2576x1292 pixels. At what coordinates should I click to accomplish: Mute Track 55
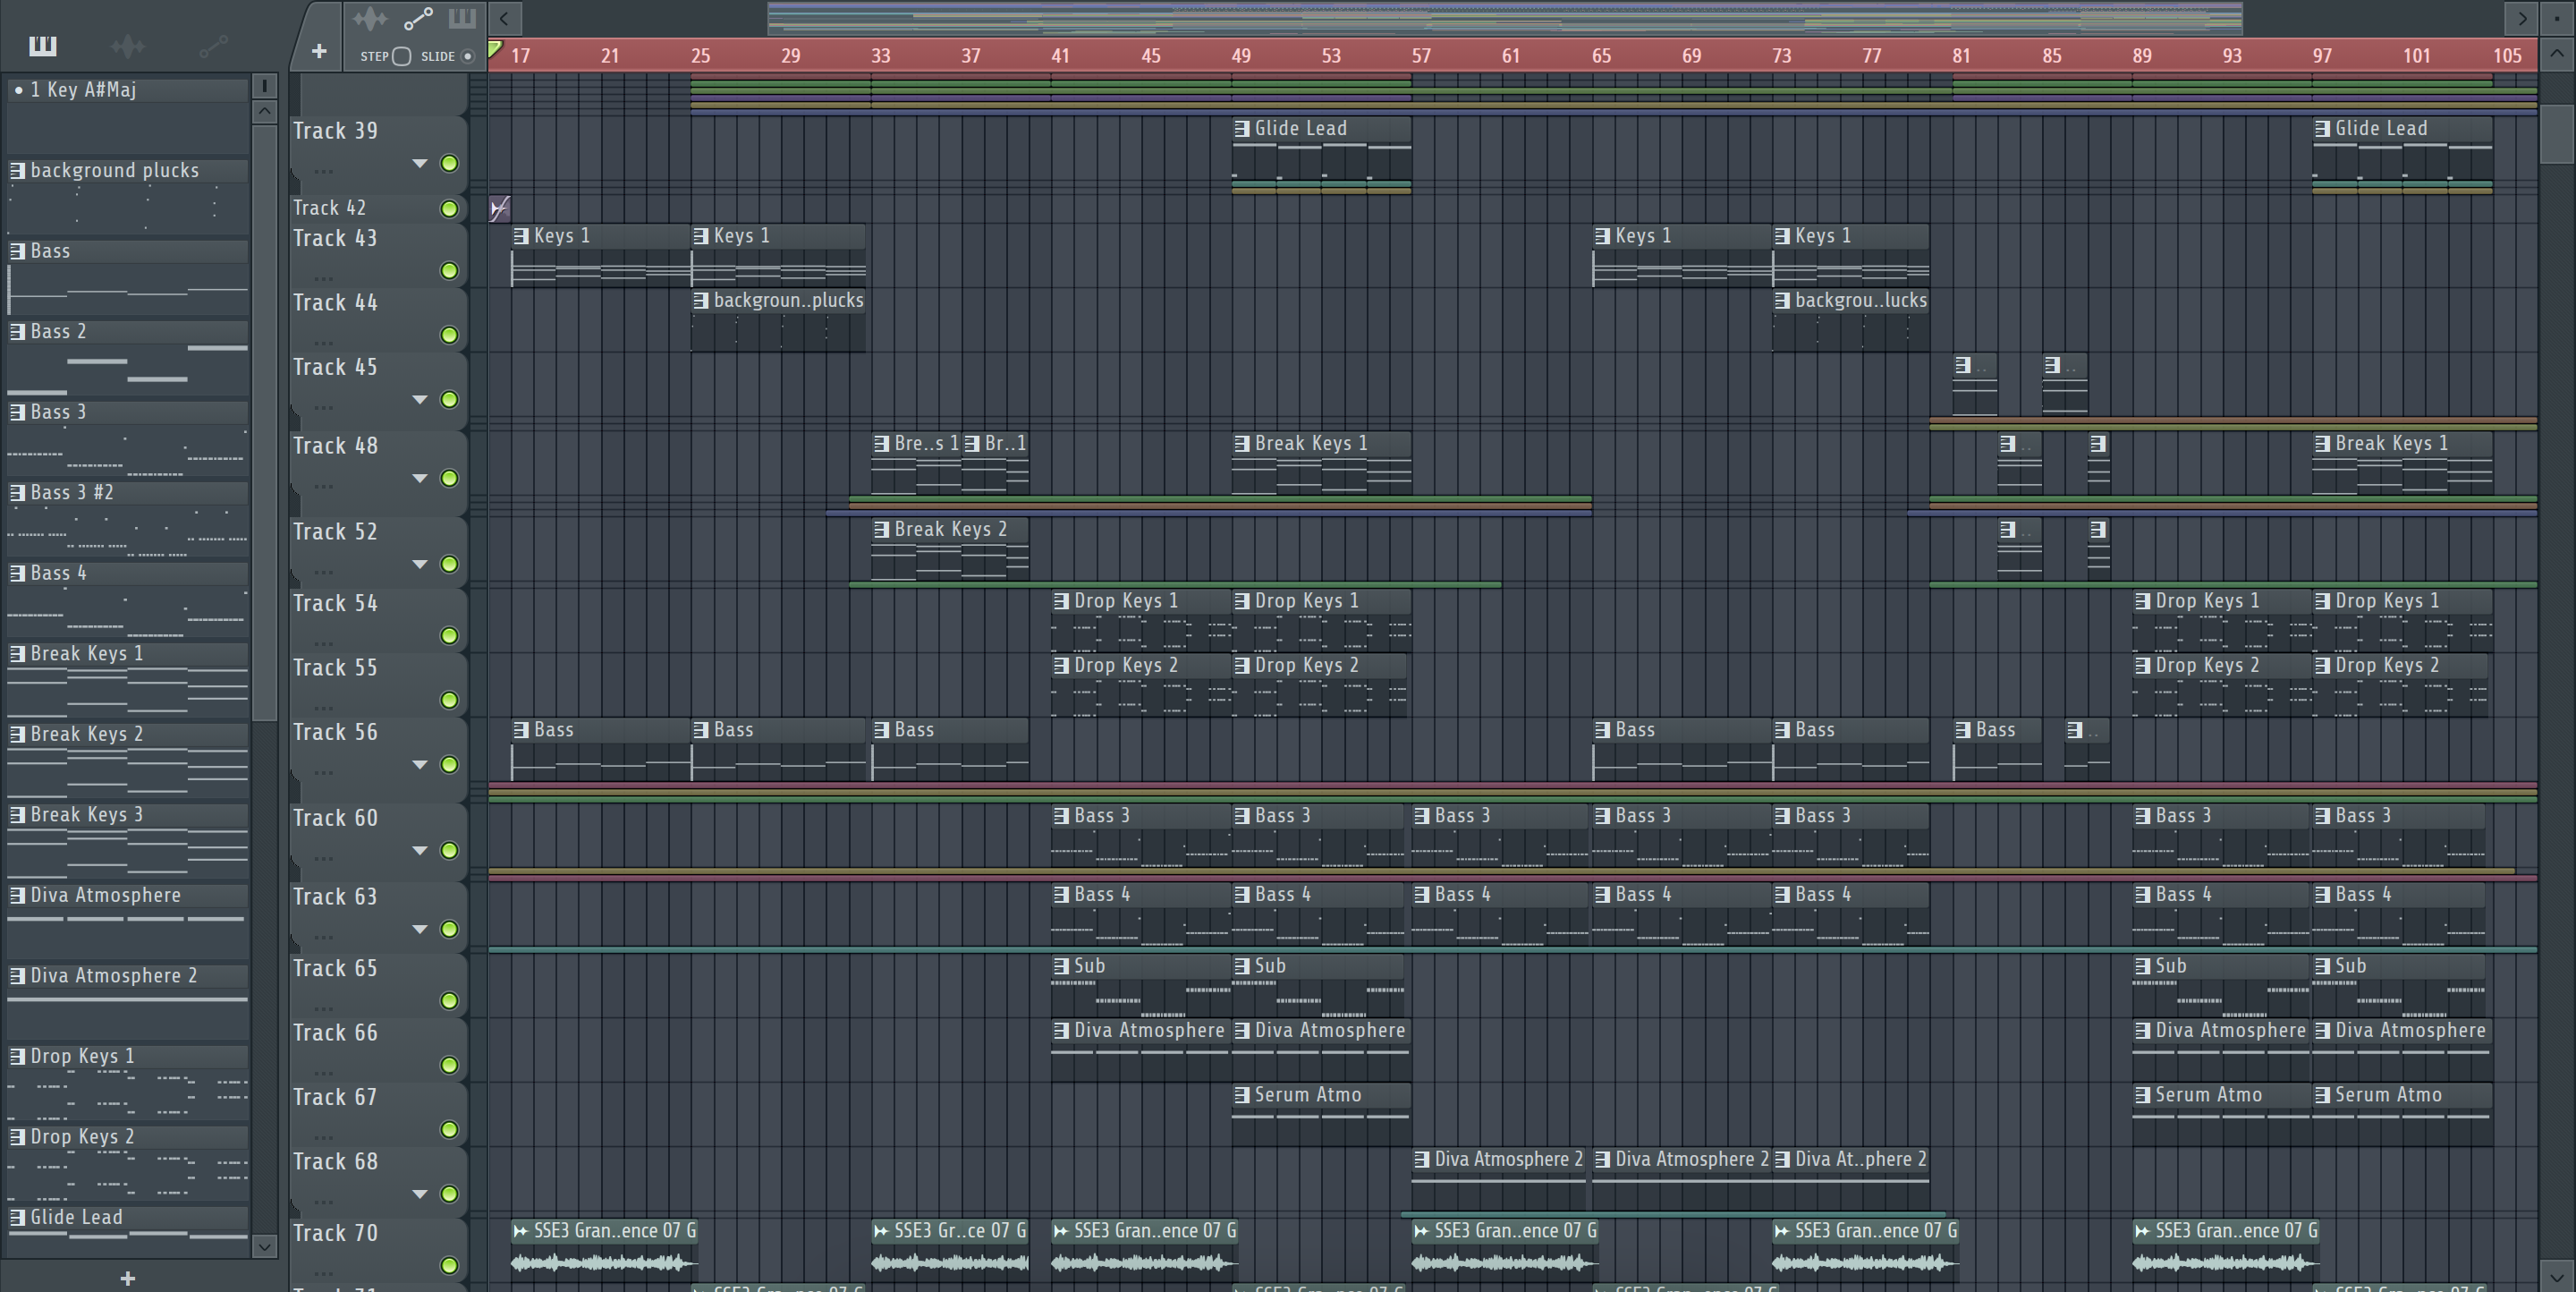tap(449, 700)
